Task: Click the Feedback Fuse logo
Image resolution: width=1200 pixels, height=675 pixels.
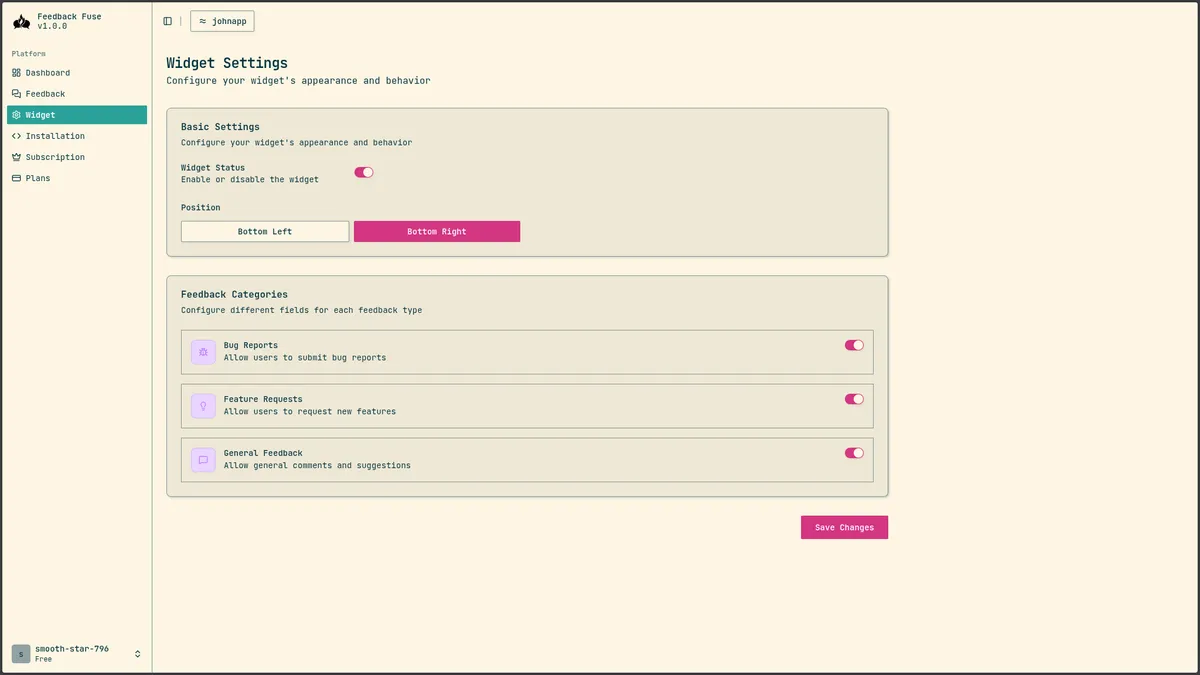Action: click(21, 21)
